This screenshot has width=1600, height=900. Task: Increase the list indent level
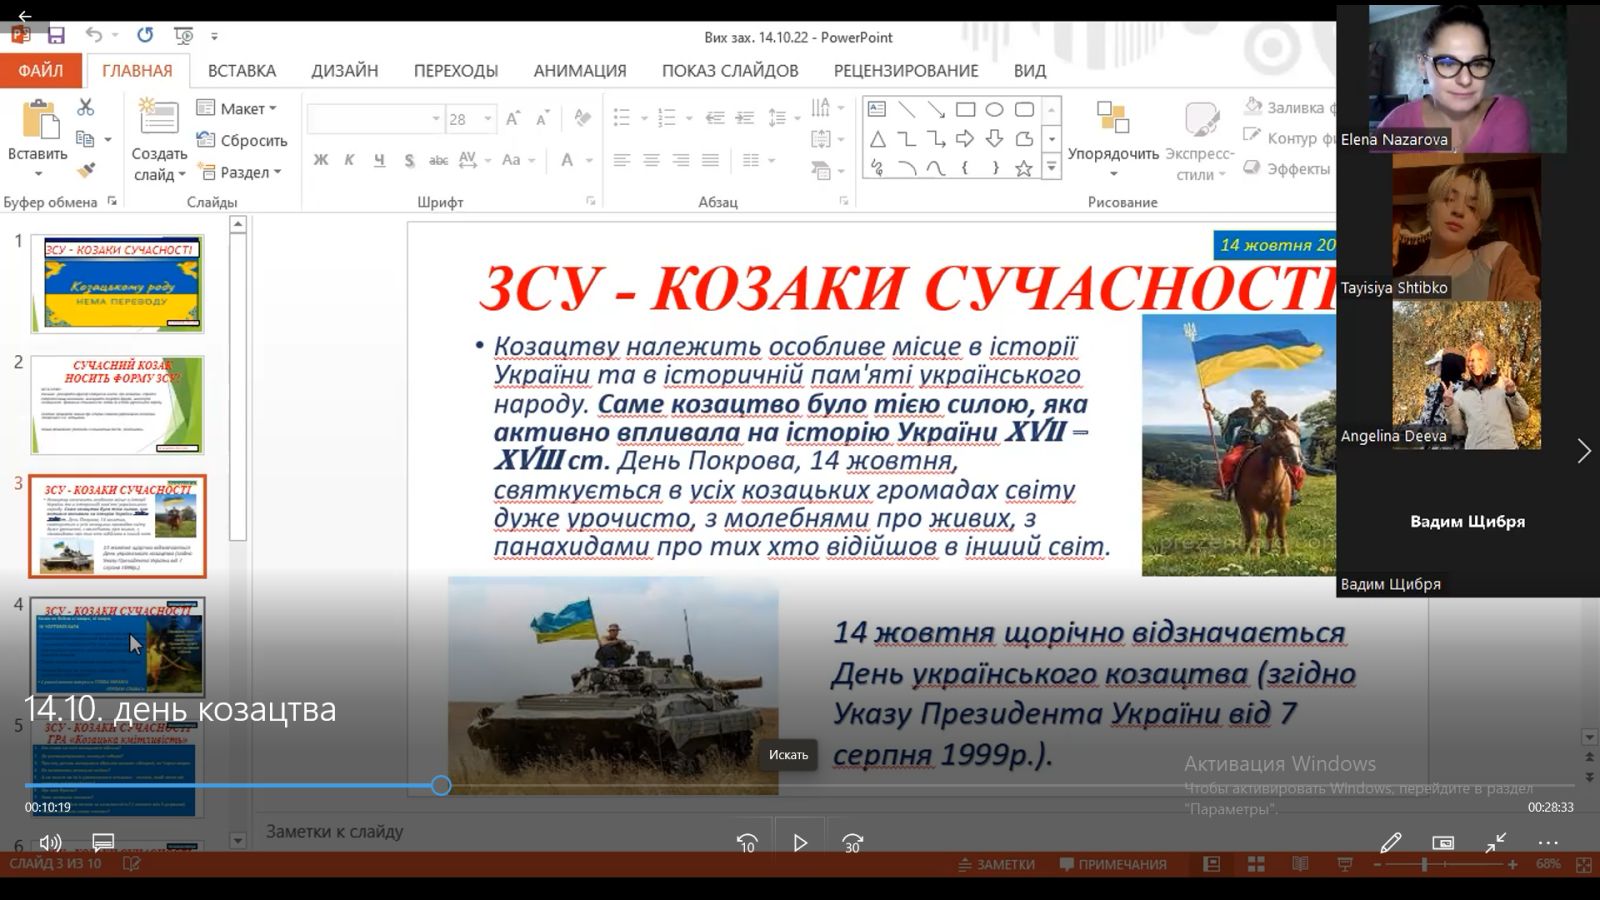click(745, 119)
